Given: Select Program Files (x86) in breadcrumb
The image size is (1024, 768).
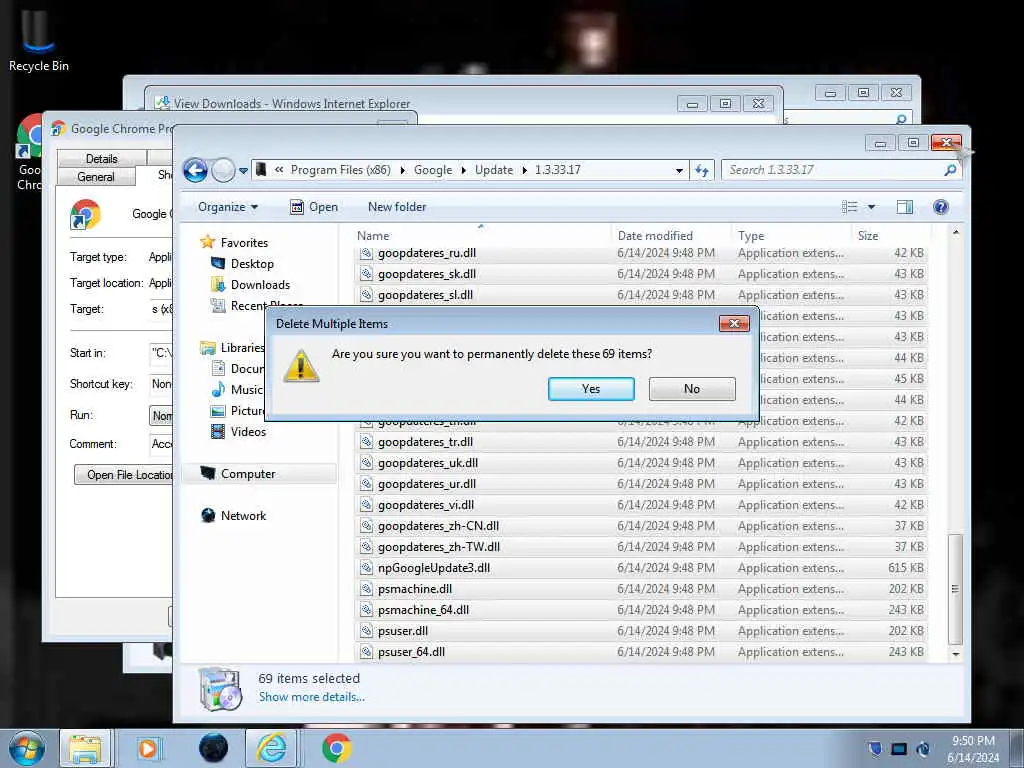Looking at the screenshot, I should click(x=340, y=170).
